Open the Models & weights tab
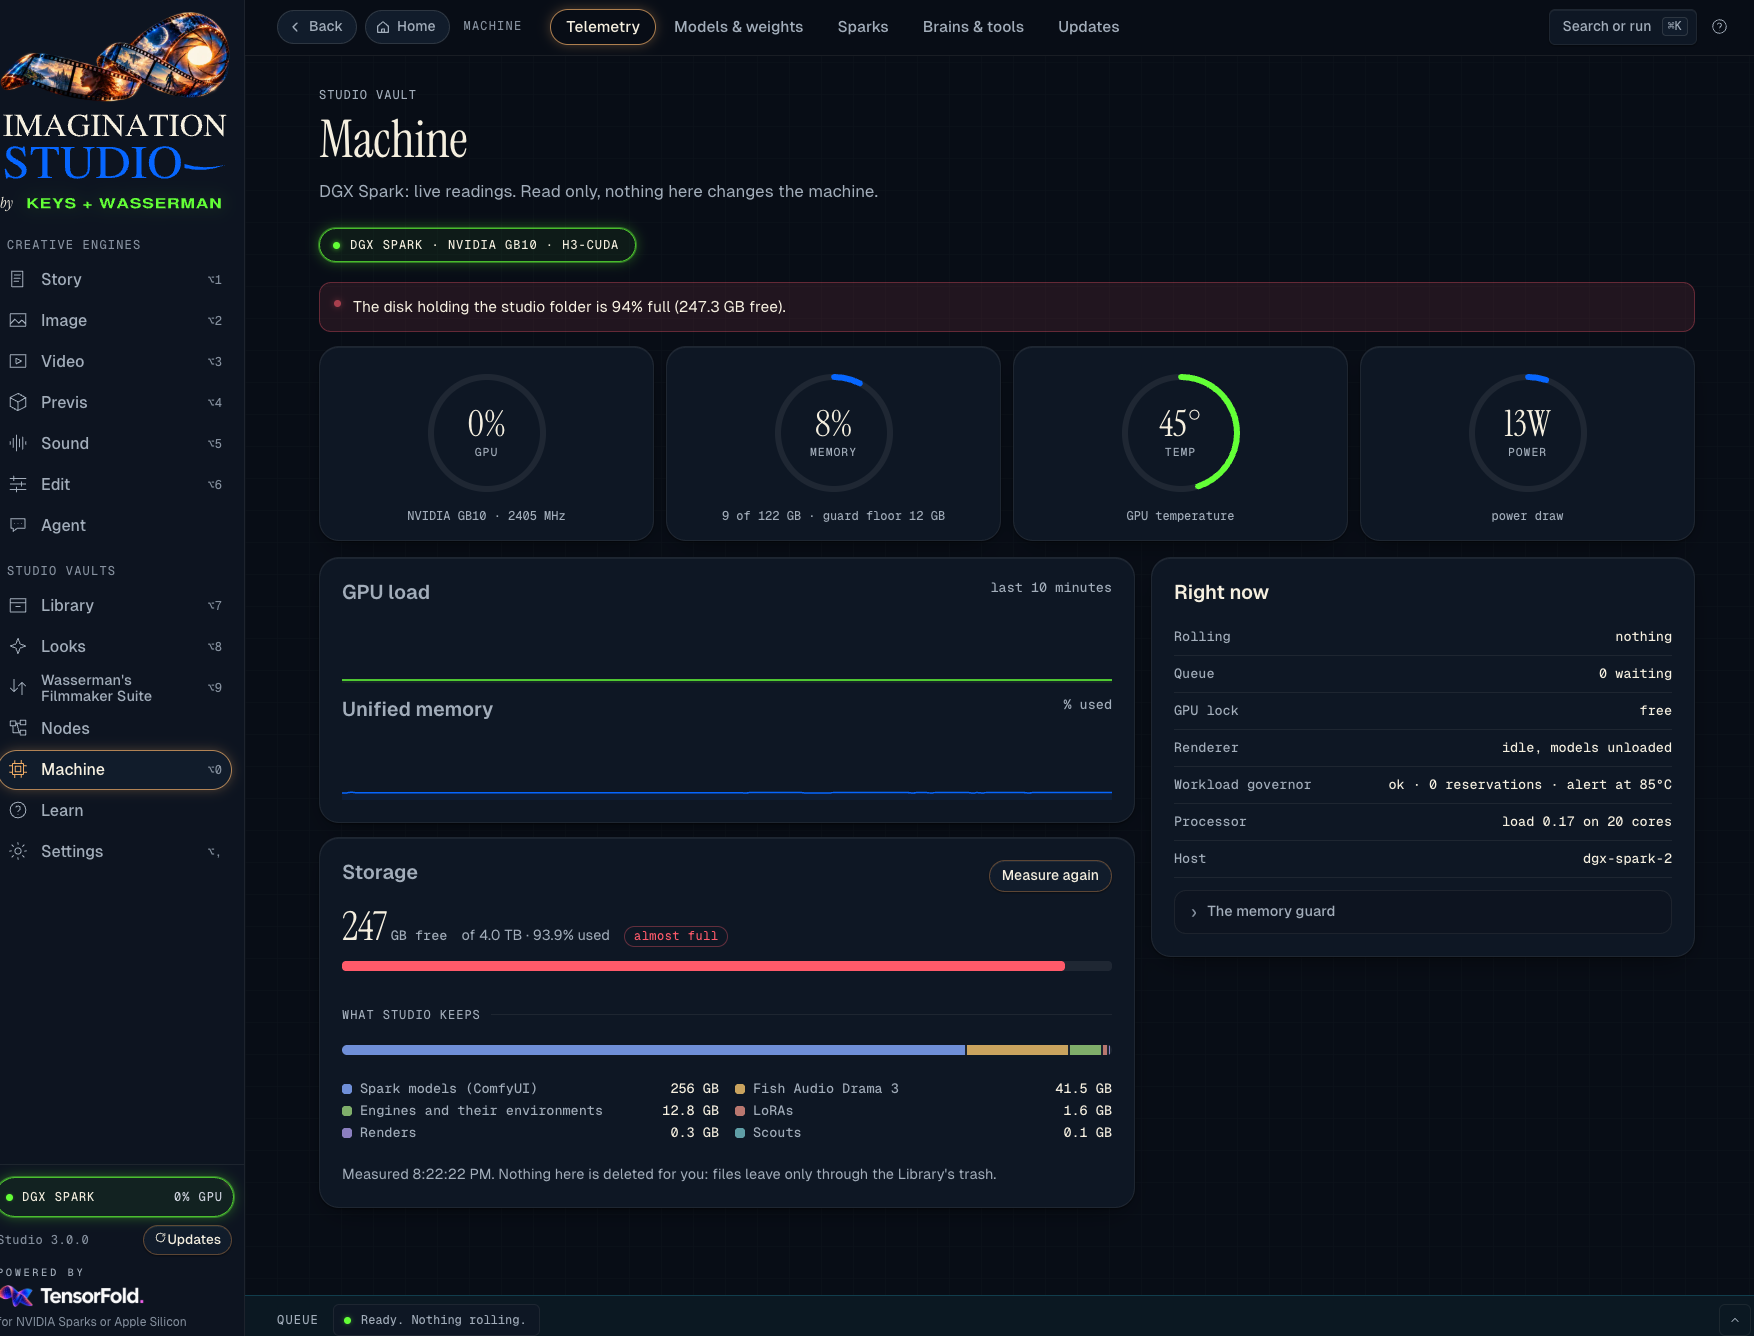The image size is (1754, 1336). click(x=738, y=27)
